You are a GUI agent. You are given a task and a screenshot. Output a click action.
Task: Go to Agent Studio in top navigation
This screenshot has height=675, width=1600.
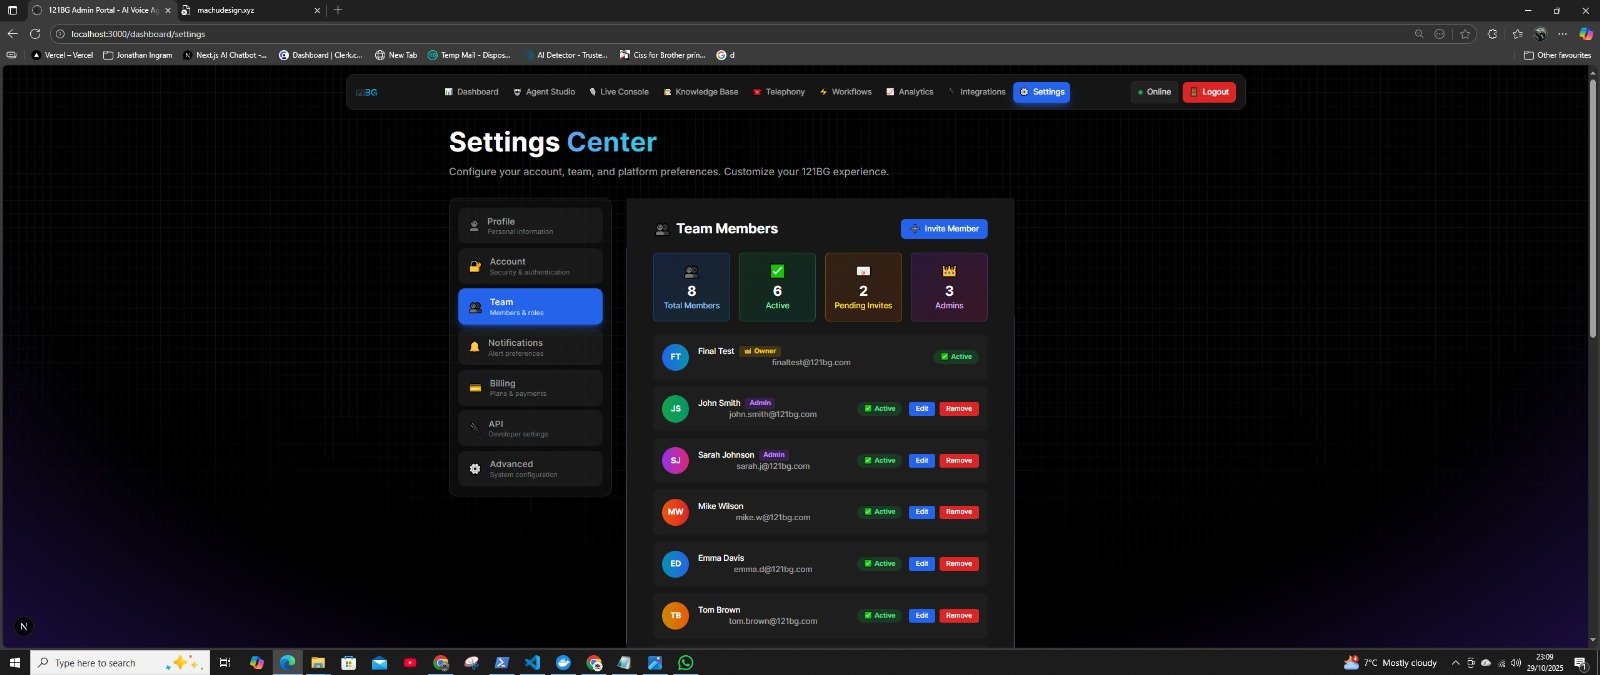point(544,92)
